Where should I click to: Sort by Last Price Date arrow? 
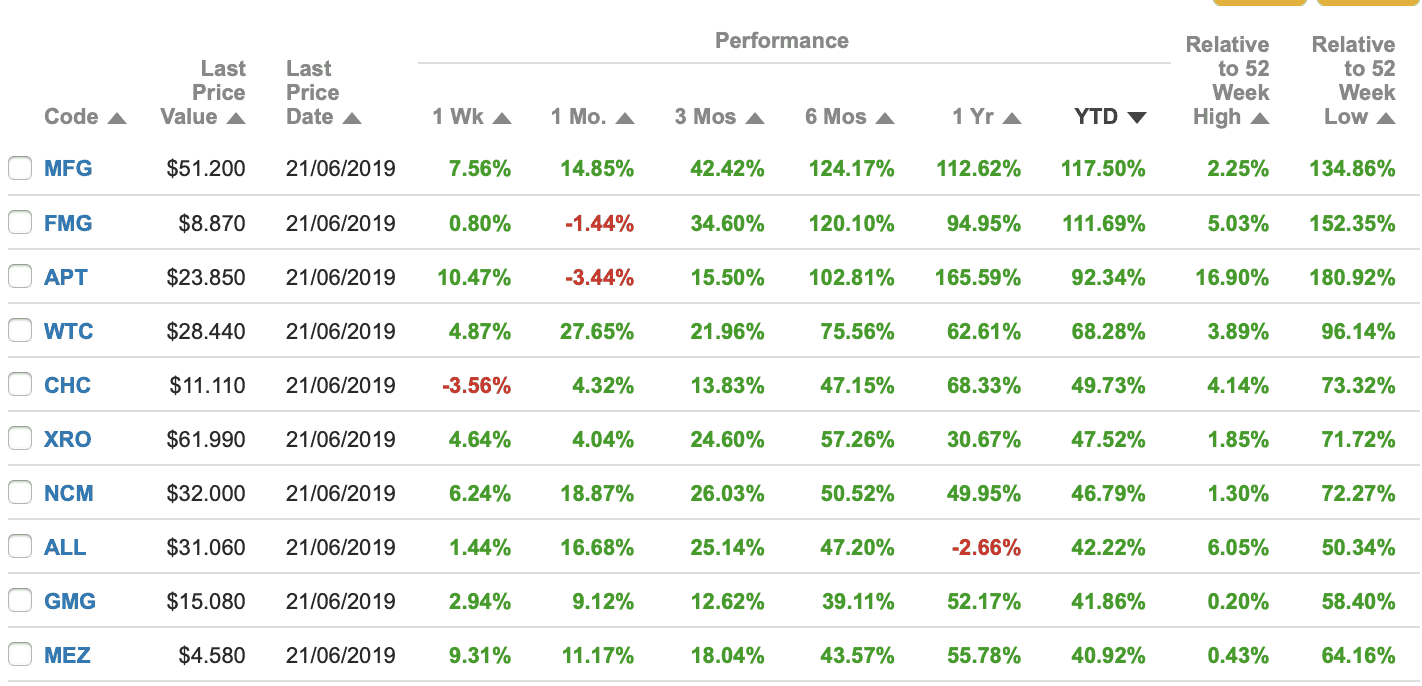(351, 118)
